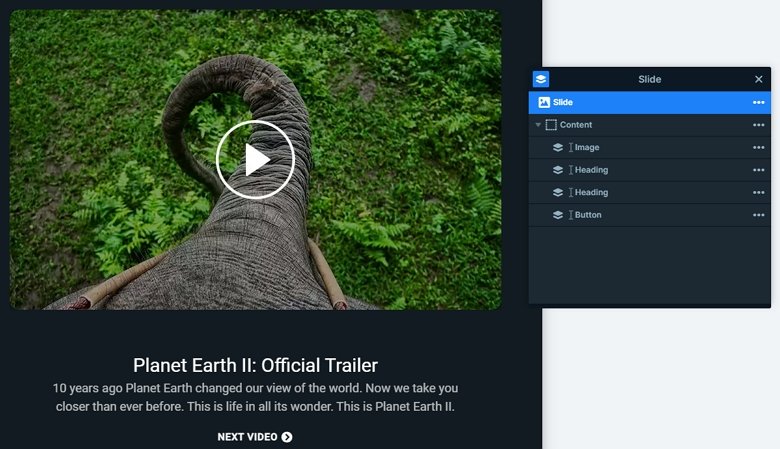Collapse the Content group arrow
The height and width of the screenshot is (449, 780).
coord(538,125)
